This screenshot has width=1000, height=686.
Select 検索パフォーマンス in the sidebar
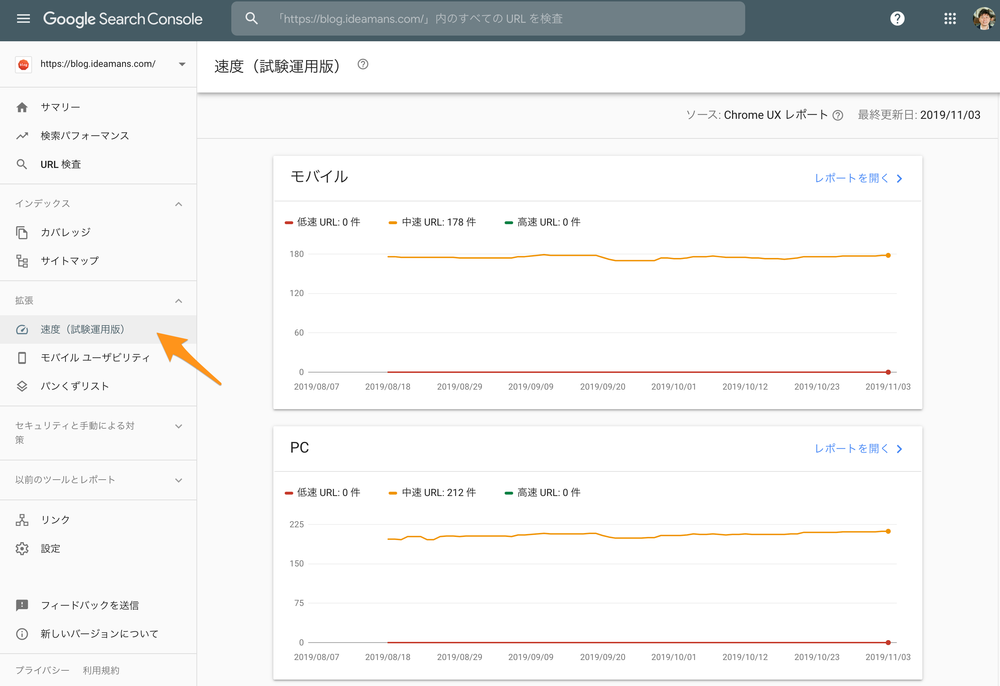click(85, 136)
